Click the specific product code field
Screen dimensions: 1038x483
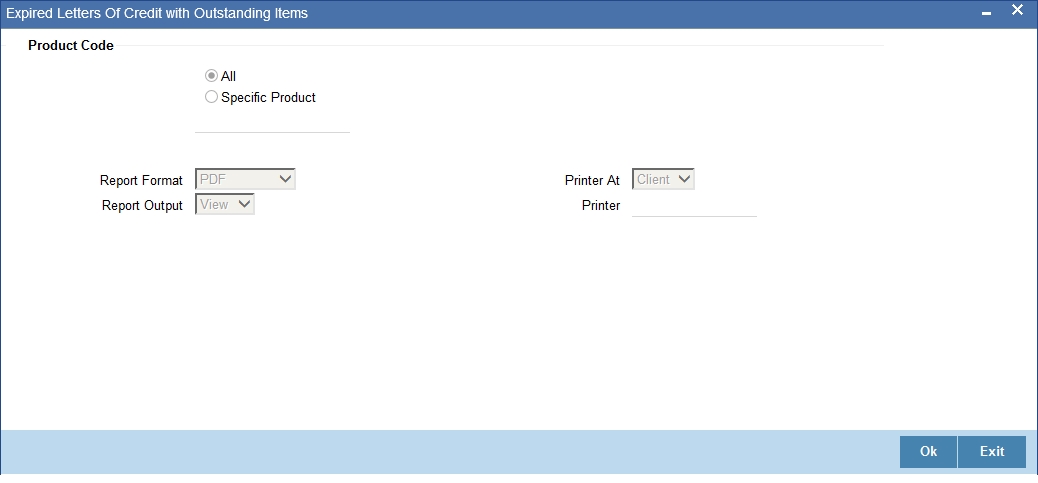coord(272,122)
